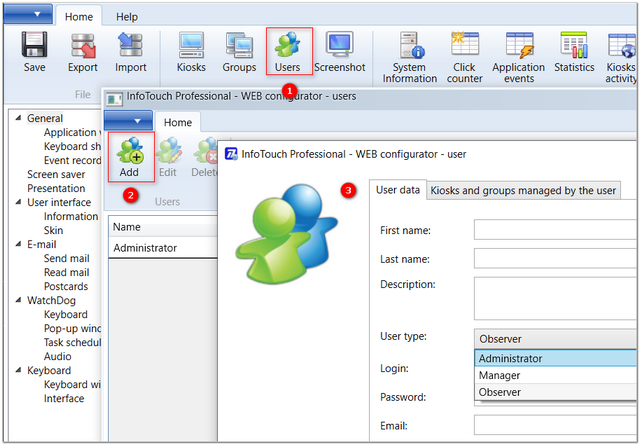Select Send mail in settings tree
Viewport: 640px width, 445px height.
67,258
